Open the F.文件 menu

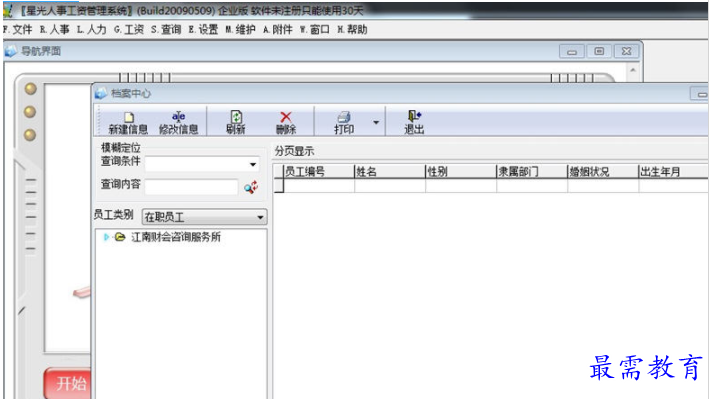[18, 29]
